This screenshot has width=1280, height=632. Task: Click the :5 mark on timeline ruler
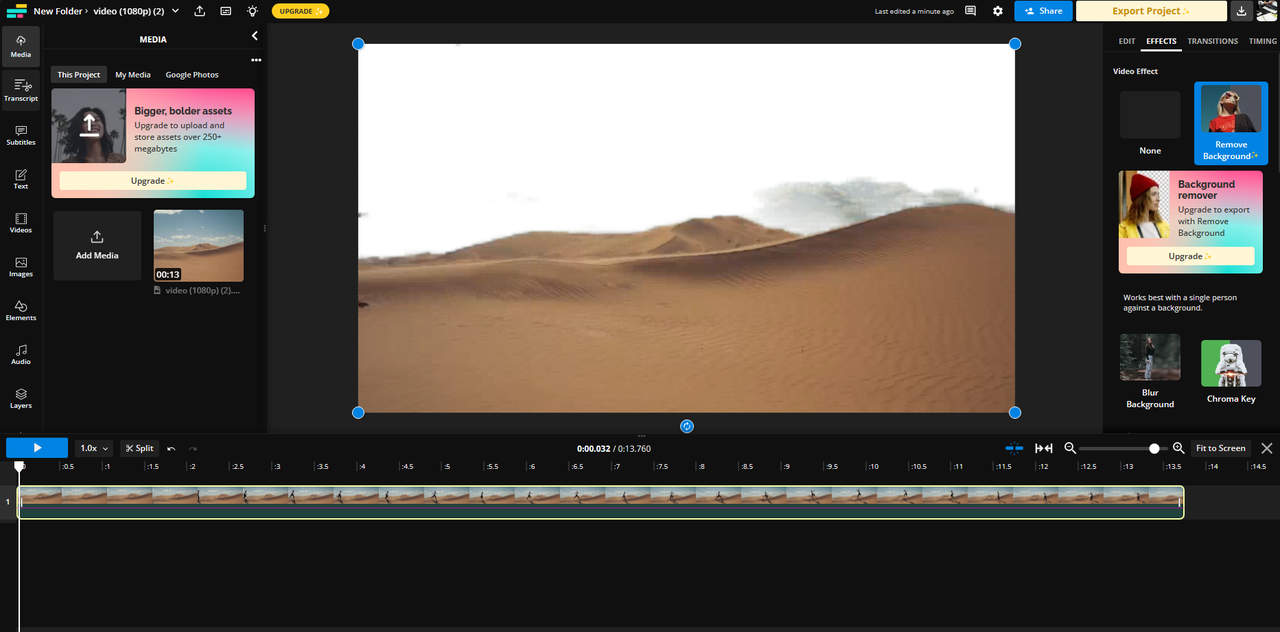447,467
